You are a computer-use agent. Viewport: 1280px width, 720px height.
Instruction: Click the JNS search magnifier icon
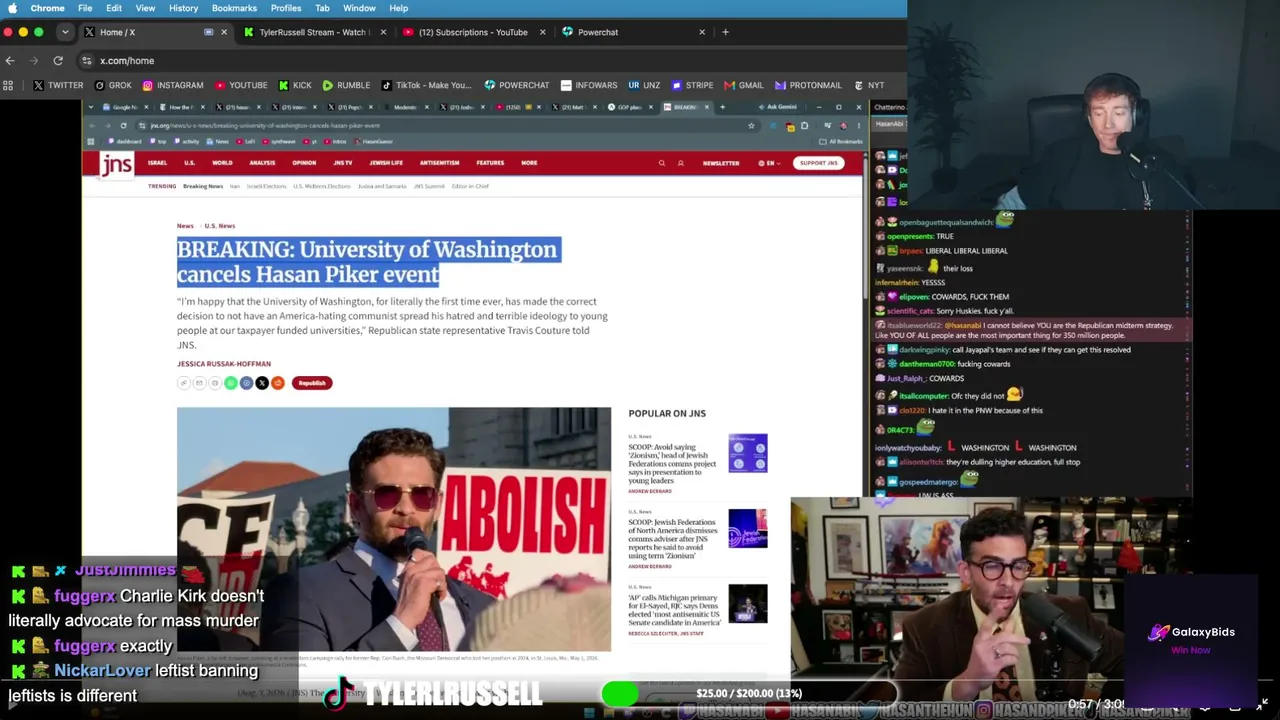click(x=661, y=163)
